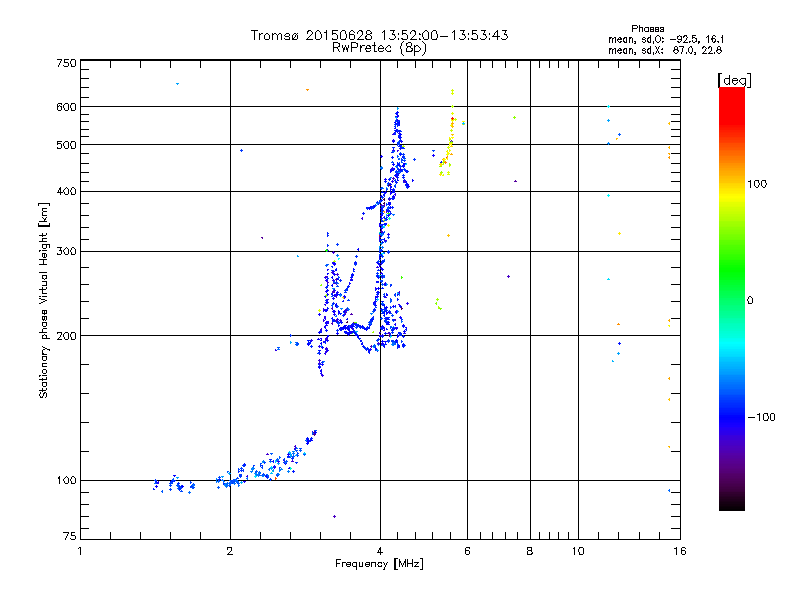Click the "mean, sd,O: -92.5, 16.1" line

pos(666,39)
